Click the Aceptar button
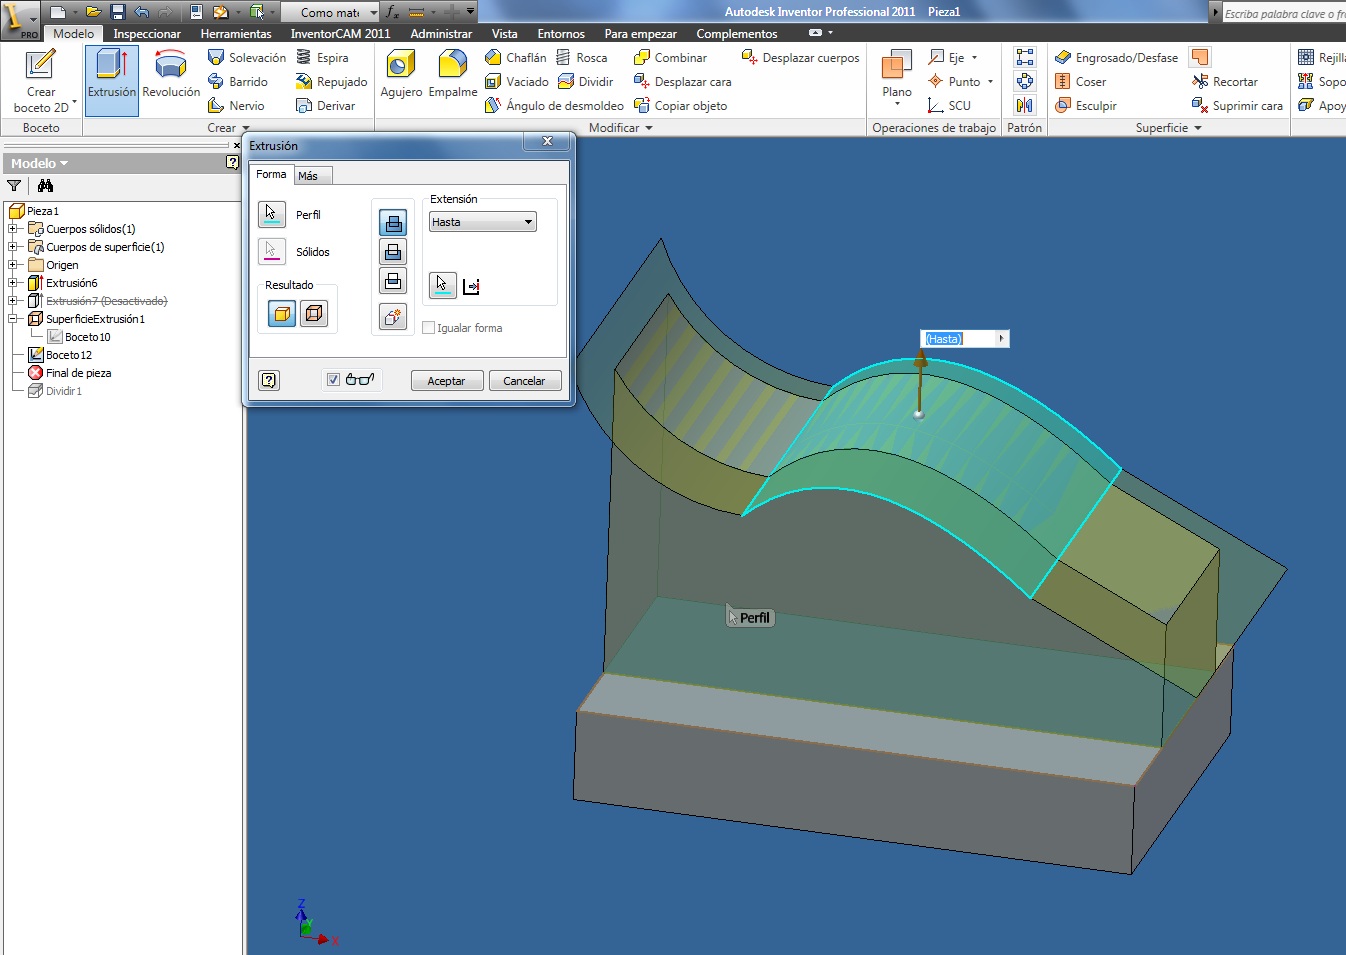Screen dimensions: 1346x955 [x=447, y=381]
